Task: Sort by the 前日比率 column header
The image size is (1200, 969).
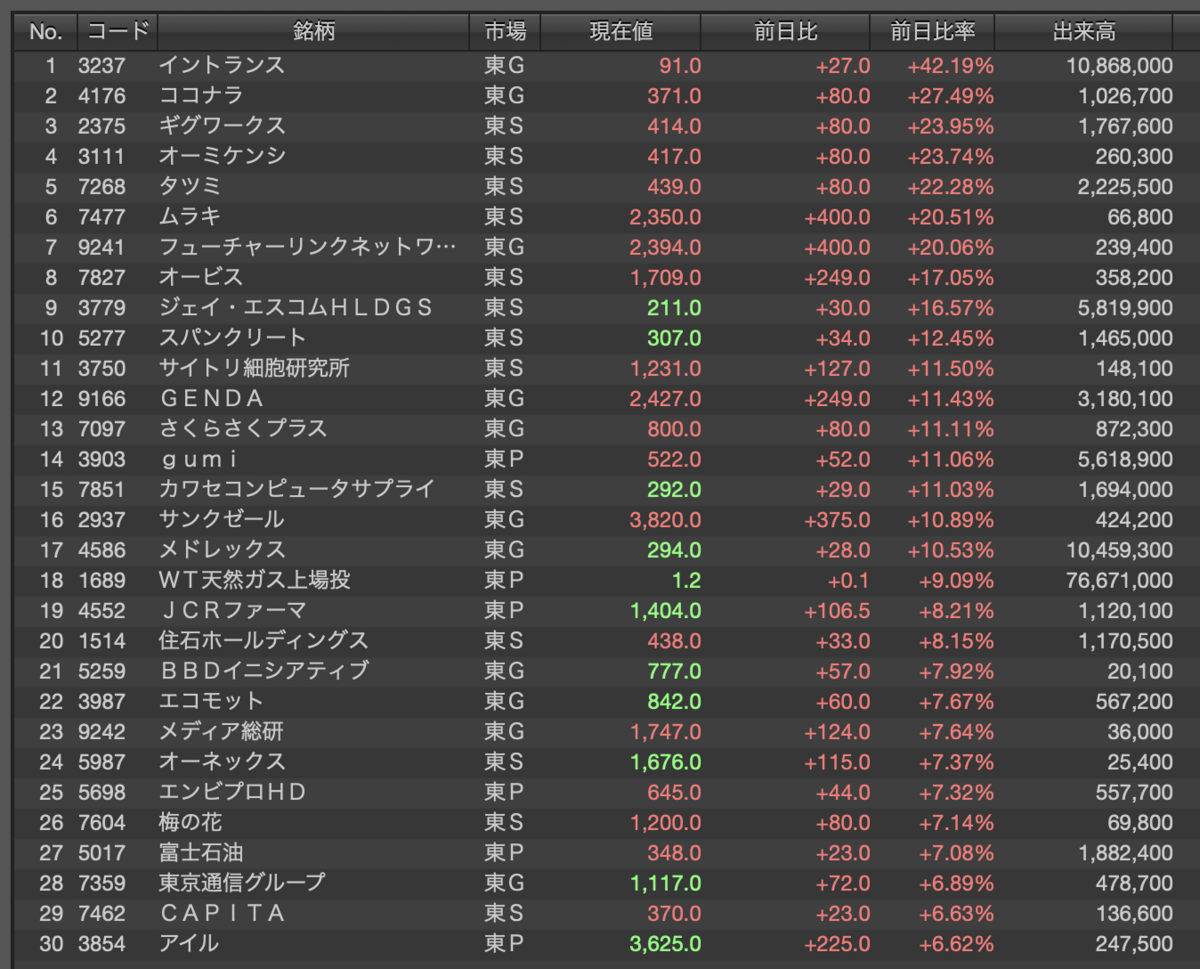Action: (933, 32)
